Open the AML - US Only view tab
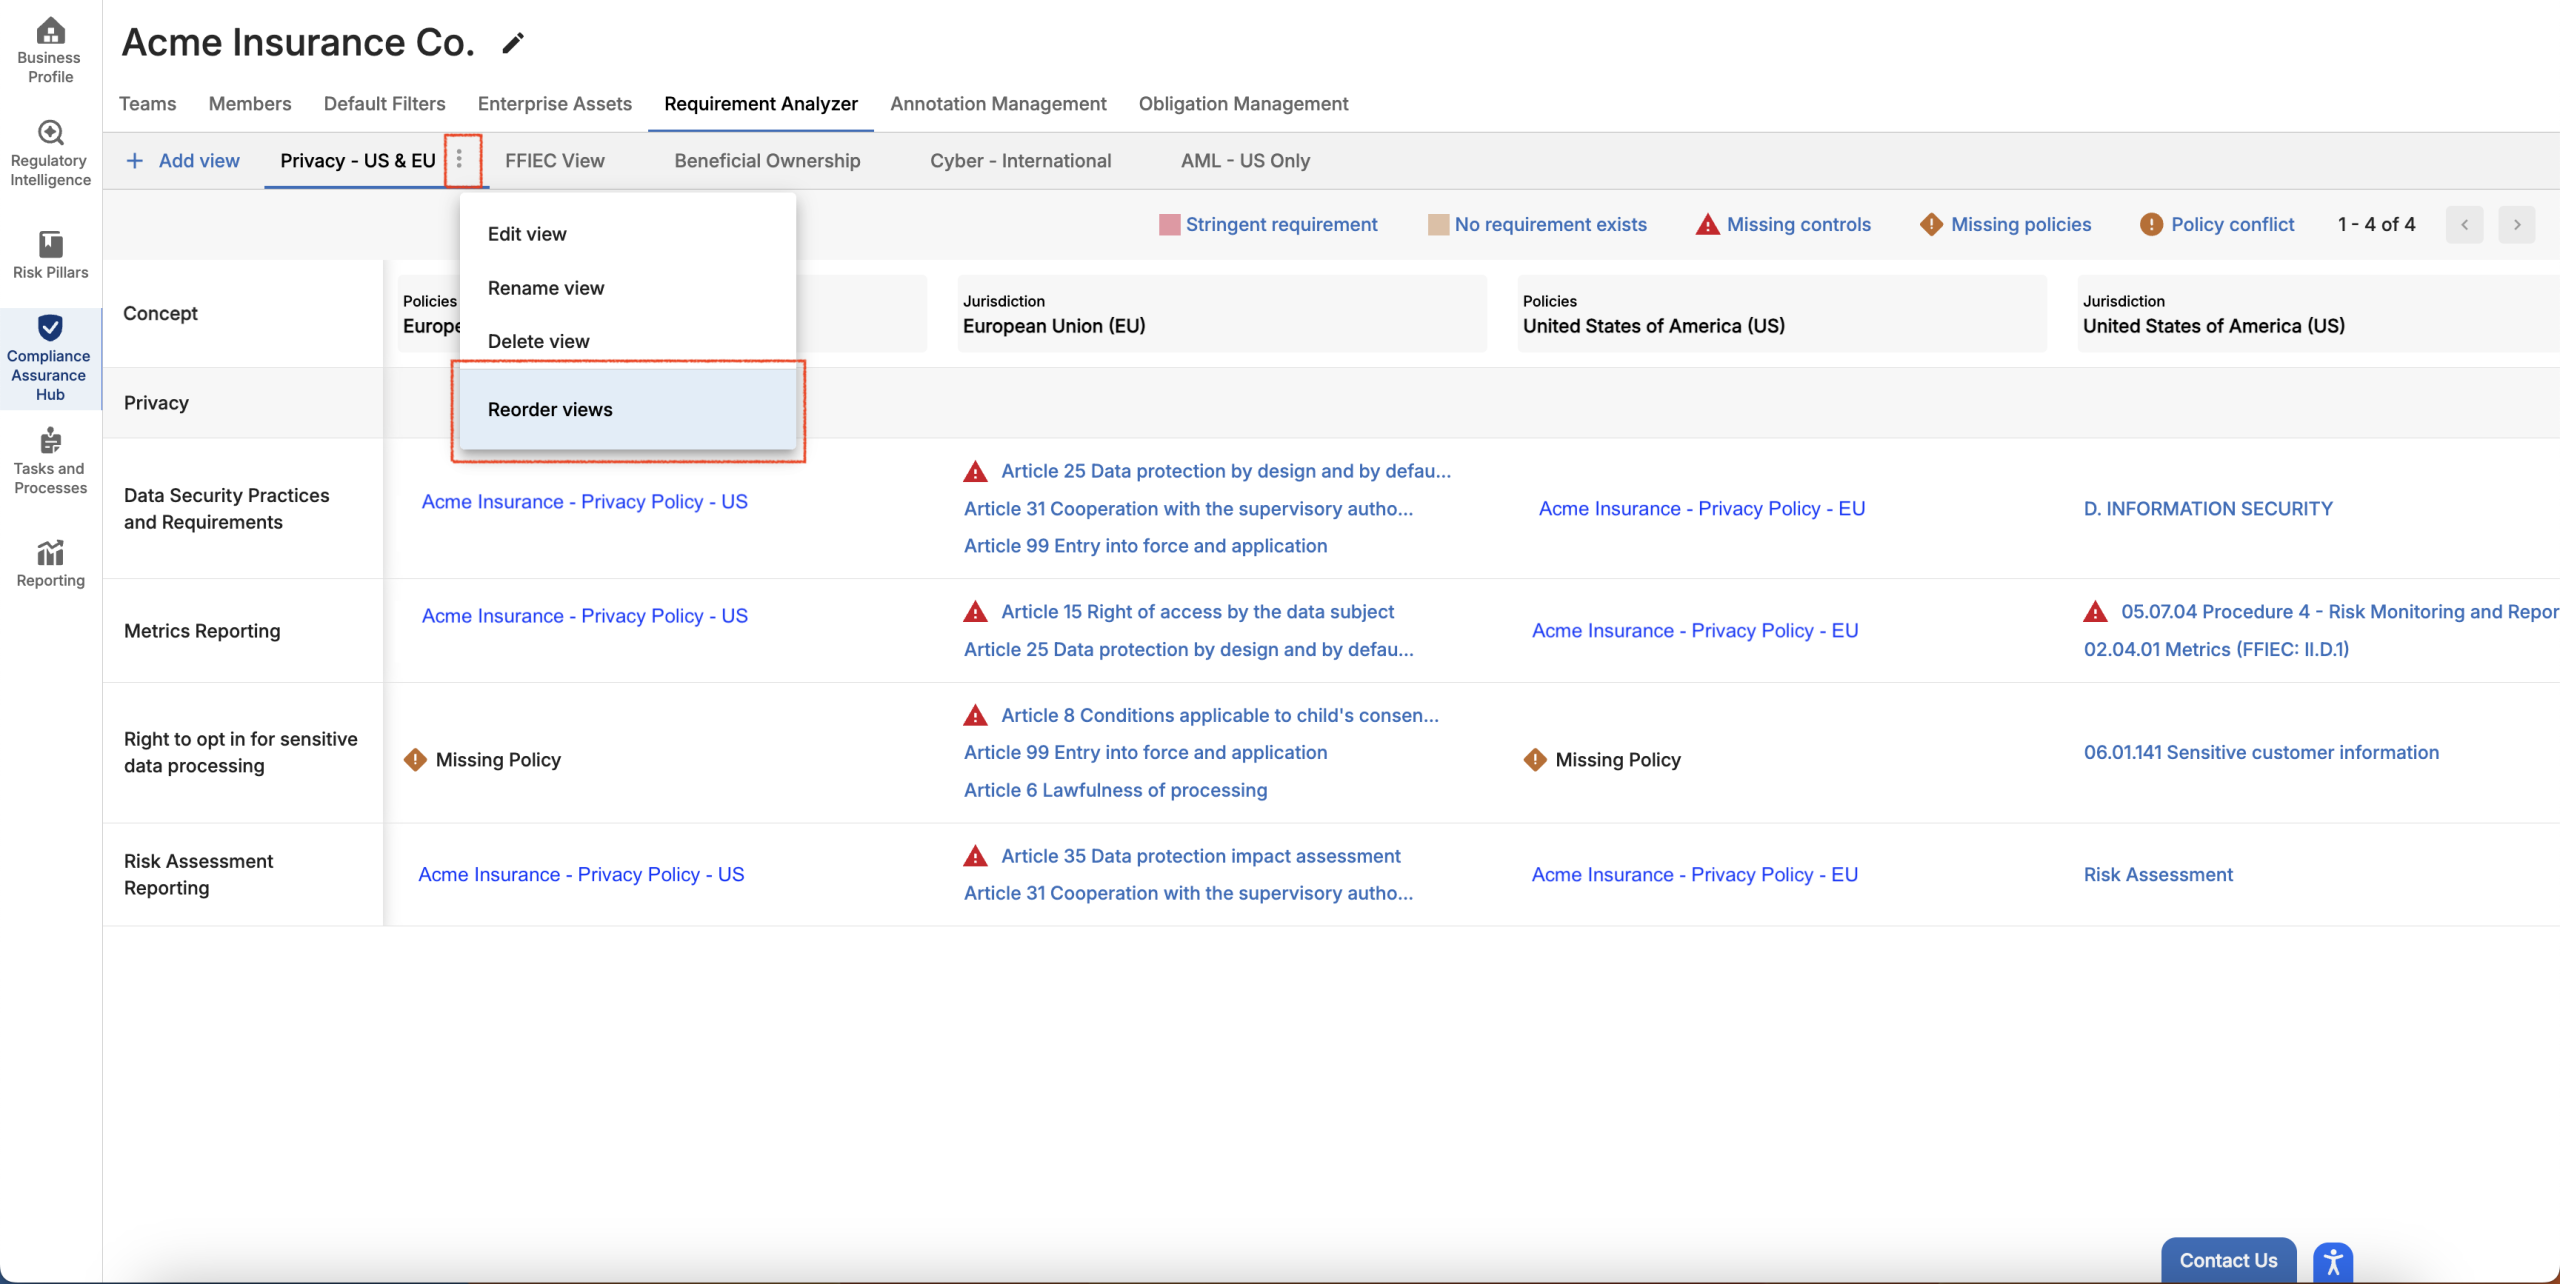 click(x=1245, y=160)
